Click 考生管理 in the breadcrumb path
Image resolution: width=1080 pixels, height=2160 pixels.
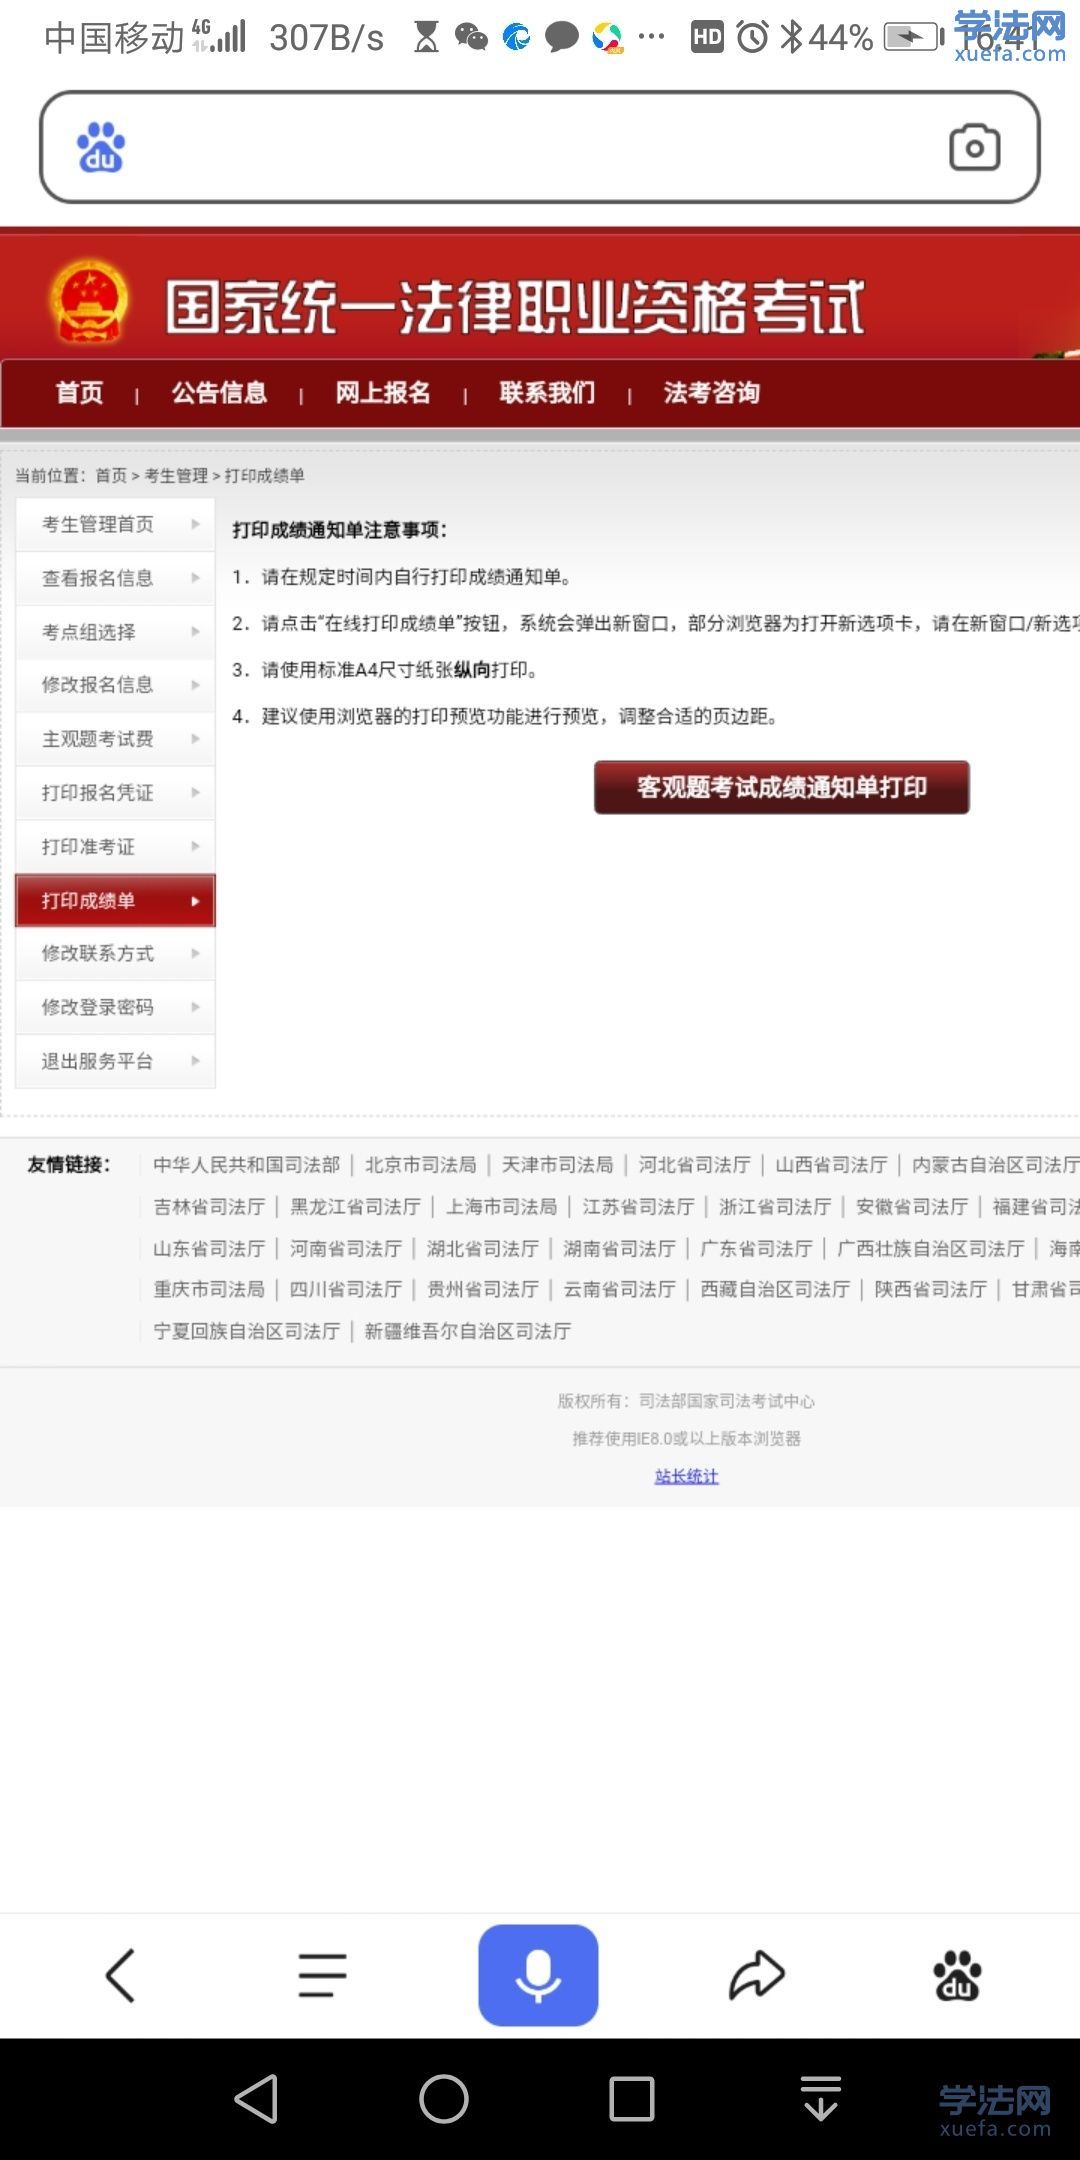176,476
